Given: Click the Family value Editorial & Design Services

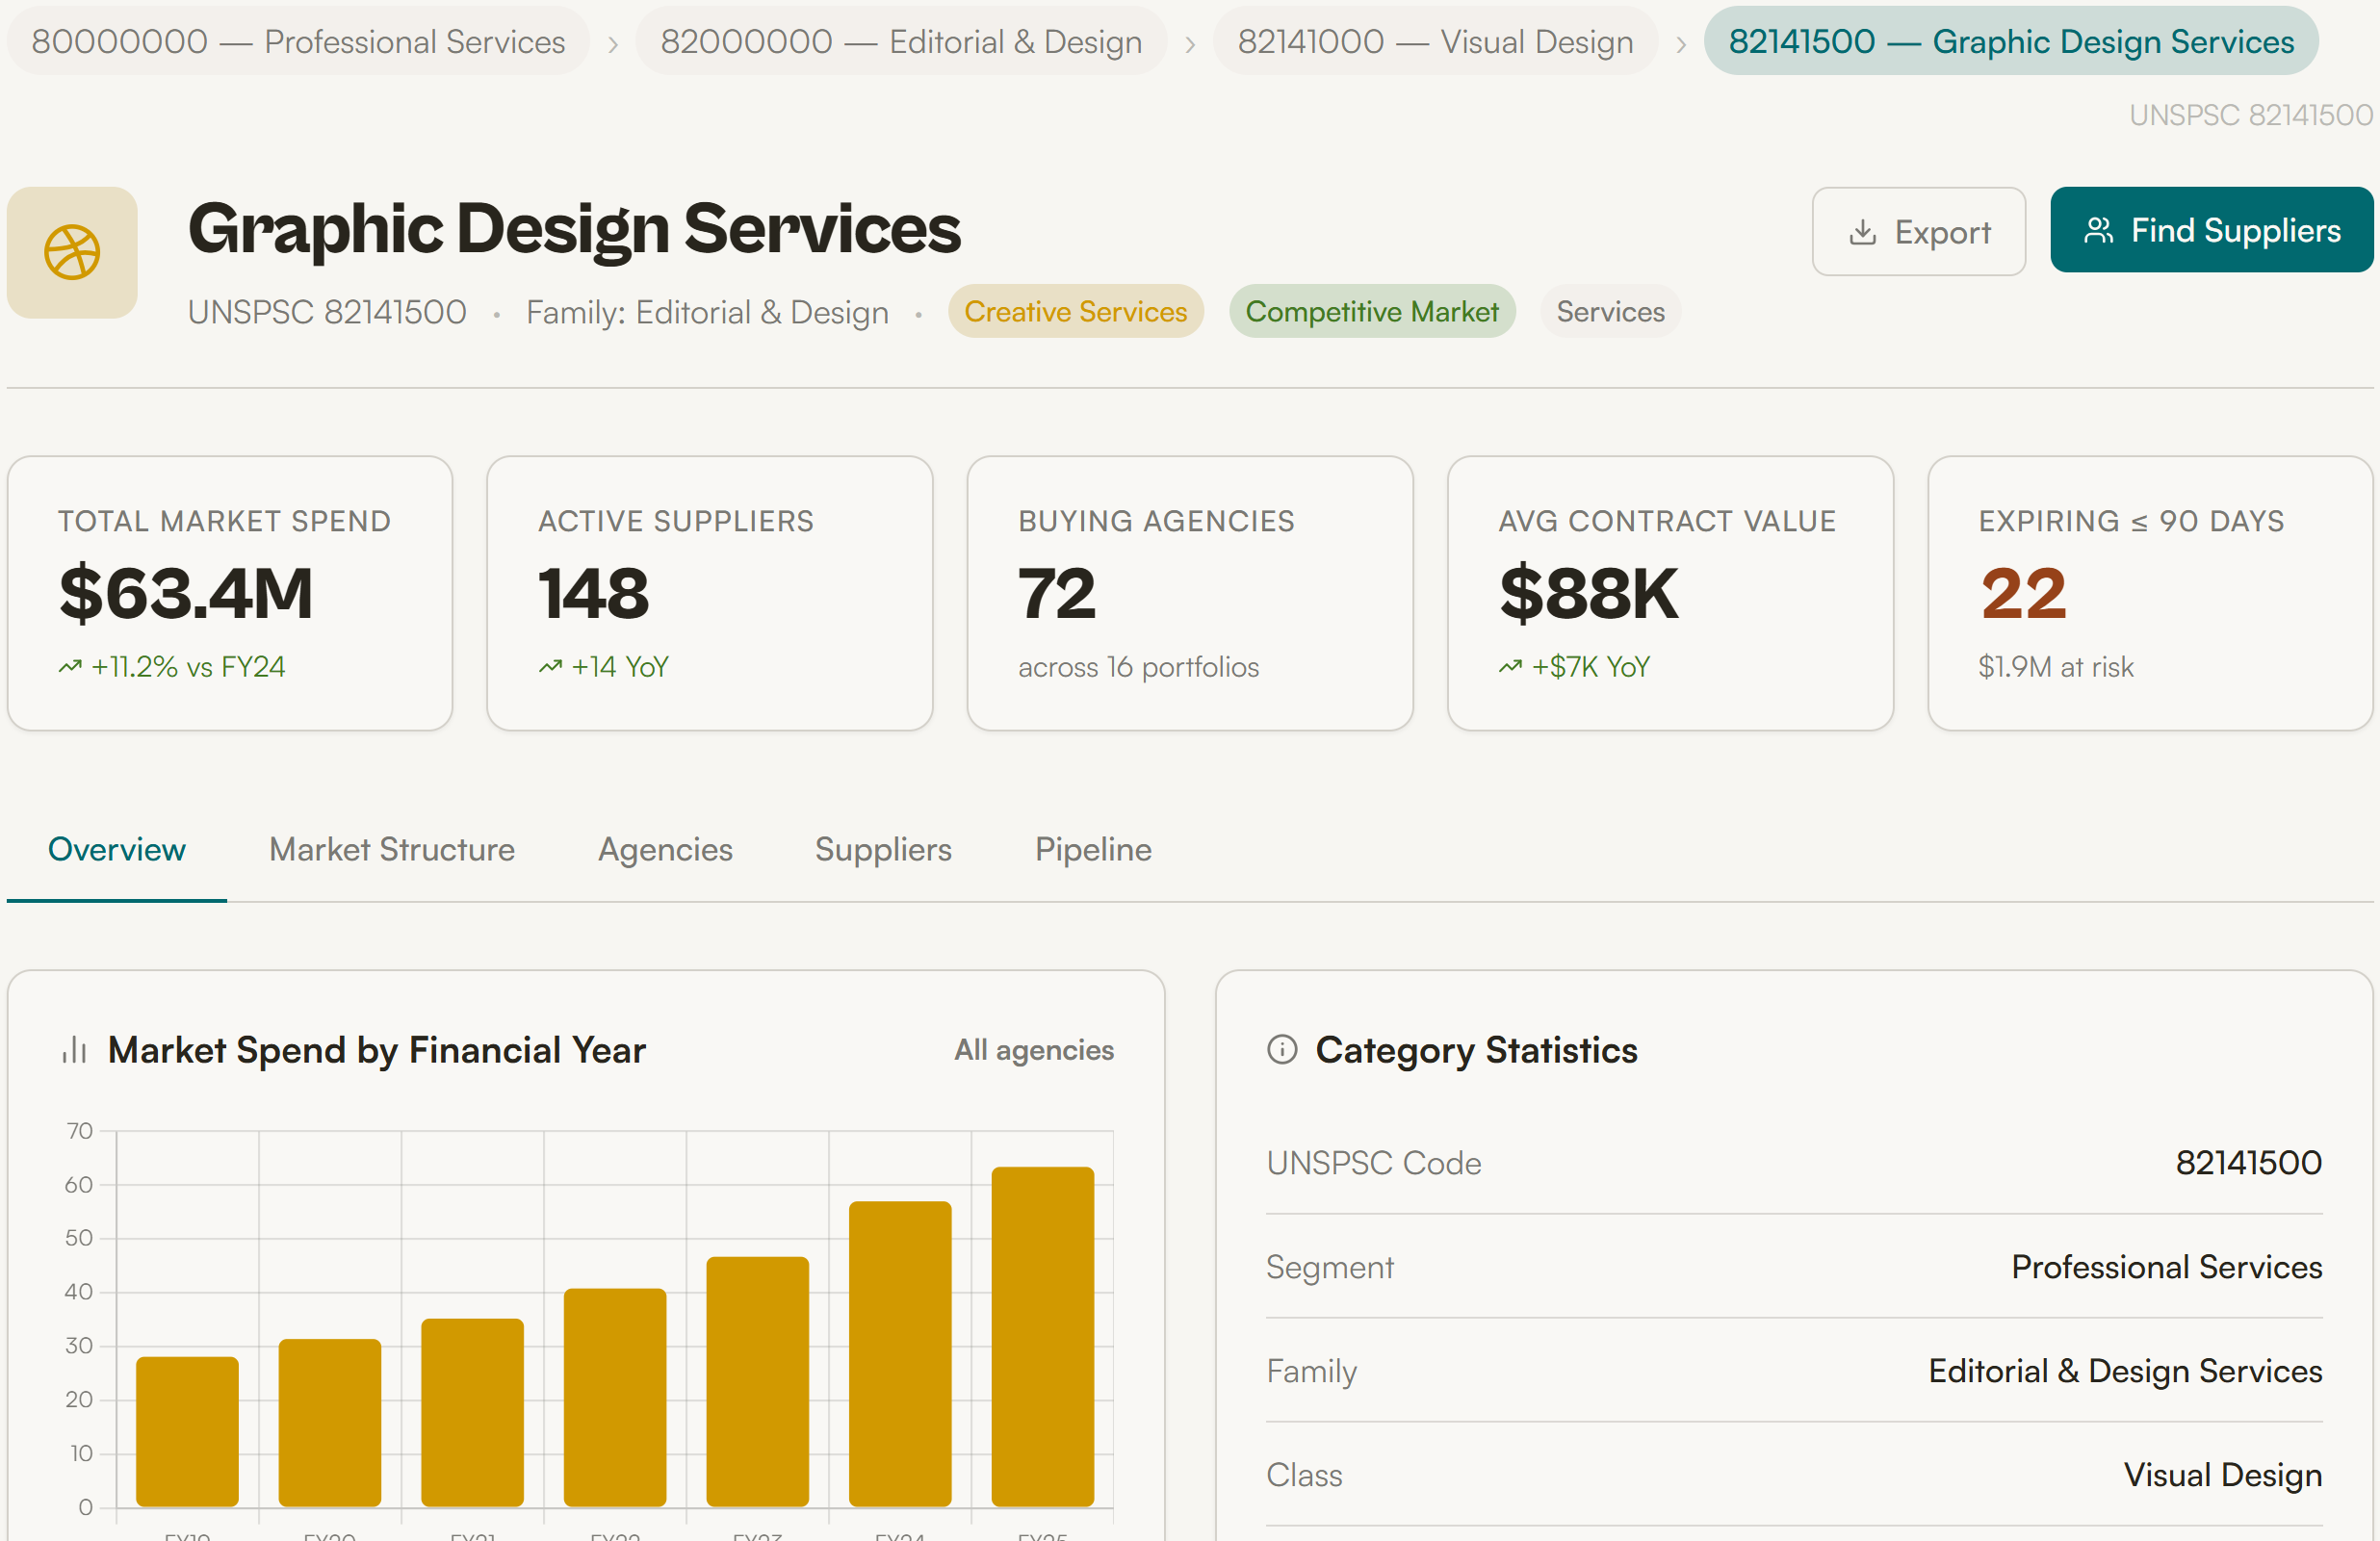Looking at the screenshot, I should (2125, 1370).
